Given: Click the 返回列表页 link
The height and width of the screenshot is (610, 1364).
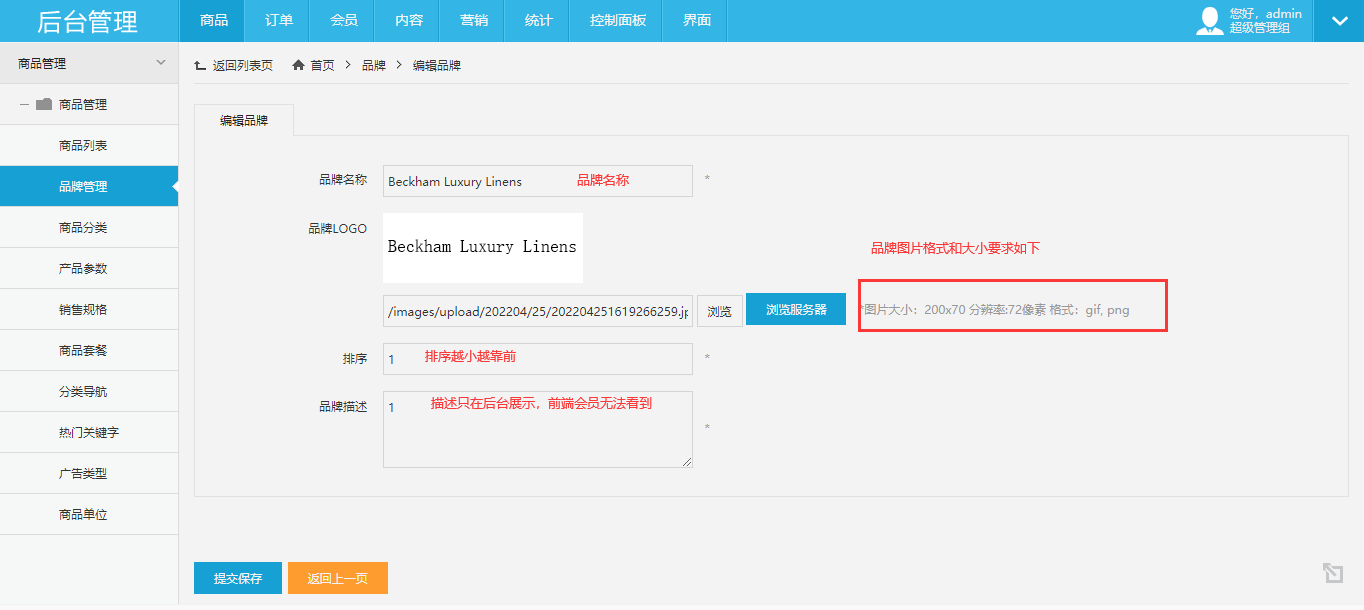Looking at the screenshot, I should tap(242, 65).
